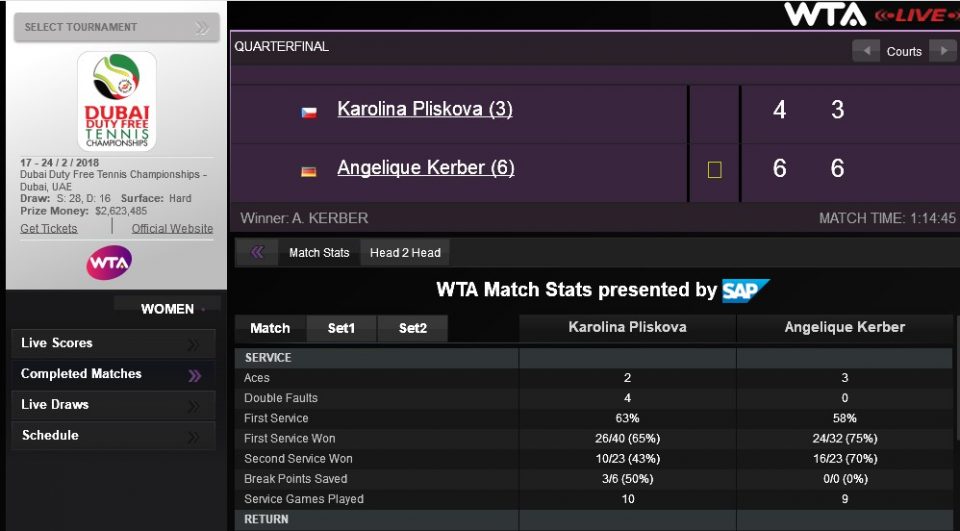Screen dimensions: 960x531
Task: Show the Set2 statistics tab
Action: pos(412,328)
